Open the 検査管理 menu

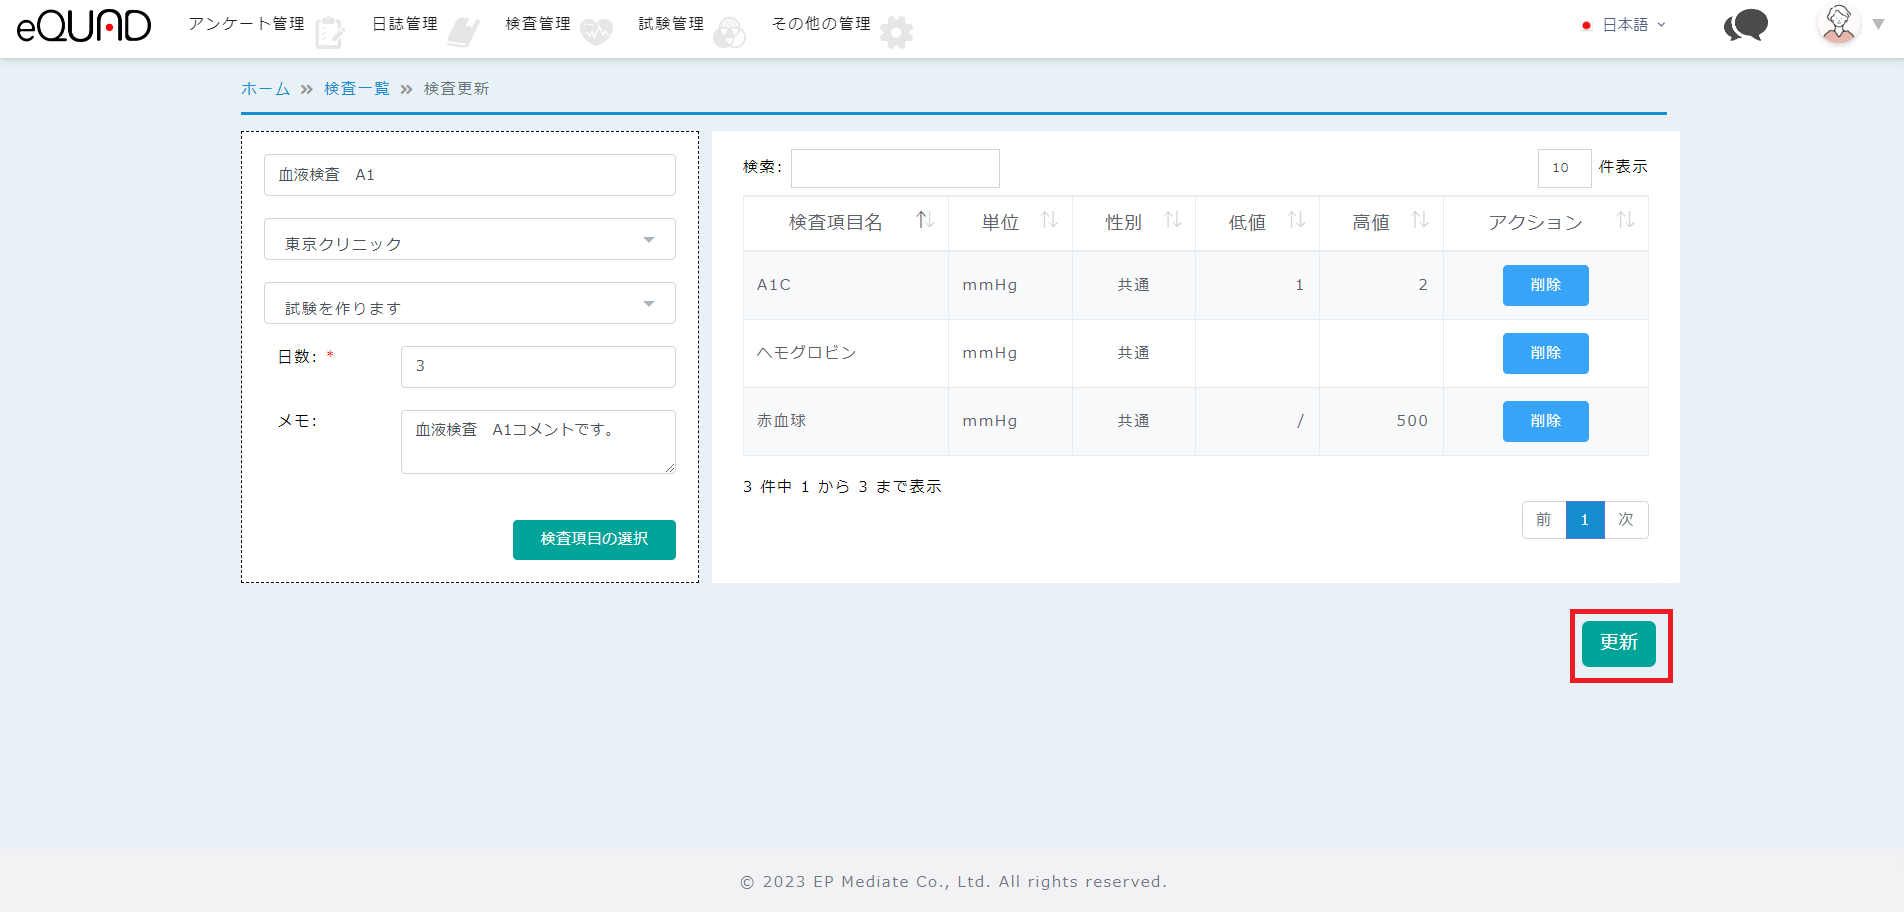click(x=538, y=24)
